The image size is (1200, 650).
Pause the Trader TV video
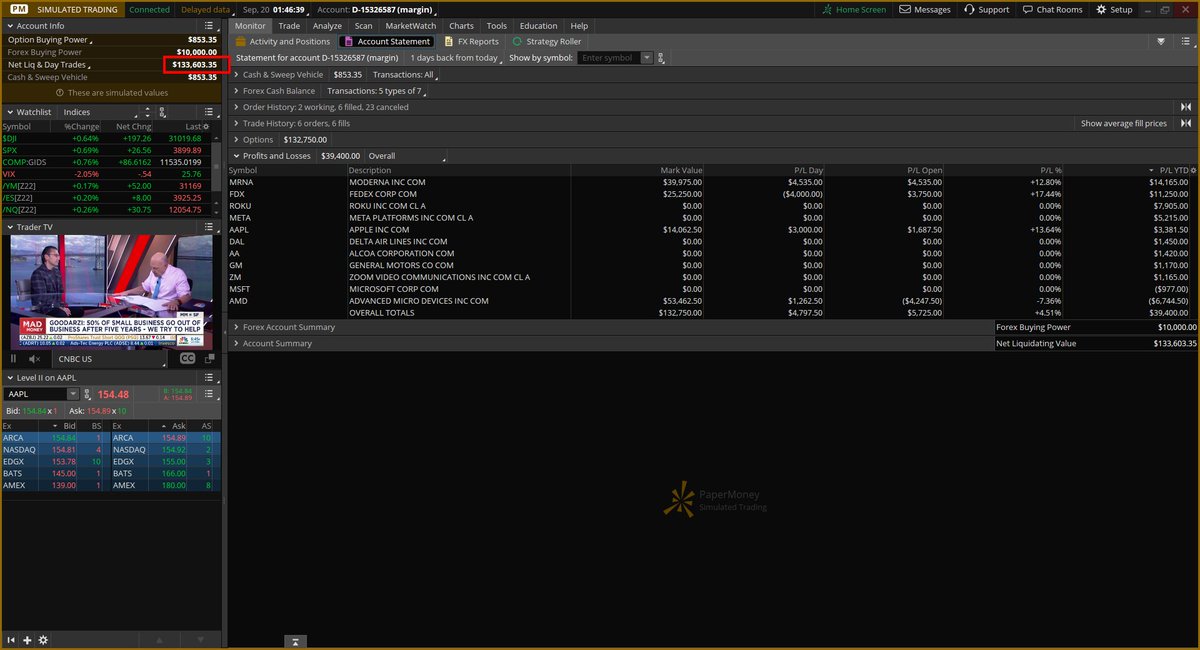coord(14,358)
